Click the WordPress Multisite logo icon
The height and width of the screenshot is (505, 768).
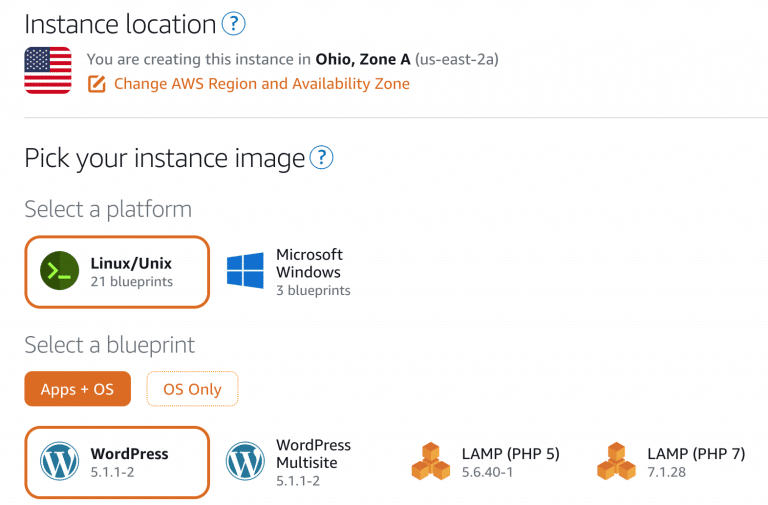245,461
